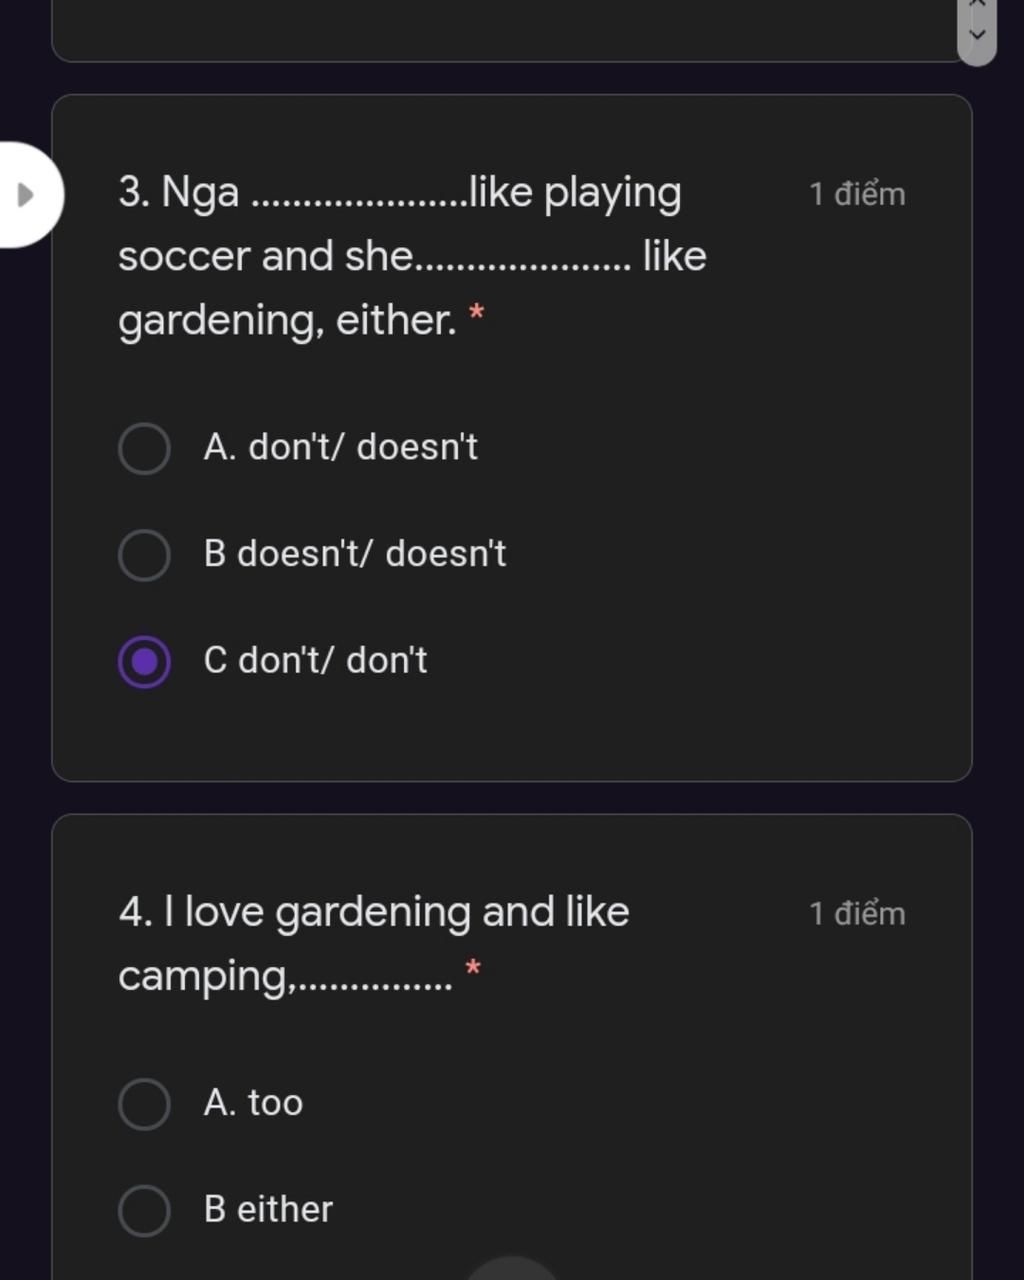
Task: Tap the "C don't/ don't" answer label
Action: click(x=315, y=661)
